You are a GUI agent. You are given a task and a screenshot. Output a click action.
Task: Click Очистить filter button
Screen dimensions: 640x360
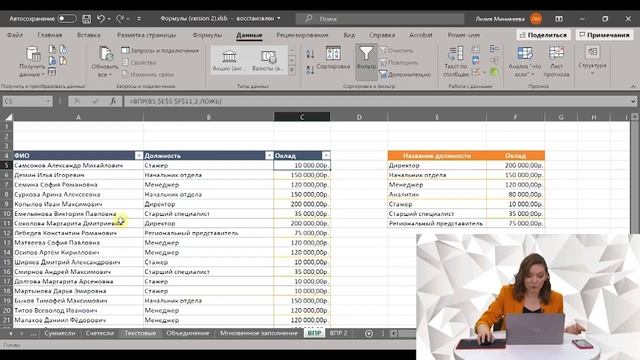[x=396, y=51]
